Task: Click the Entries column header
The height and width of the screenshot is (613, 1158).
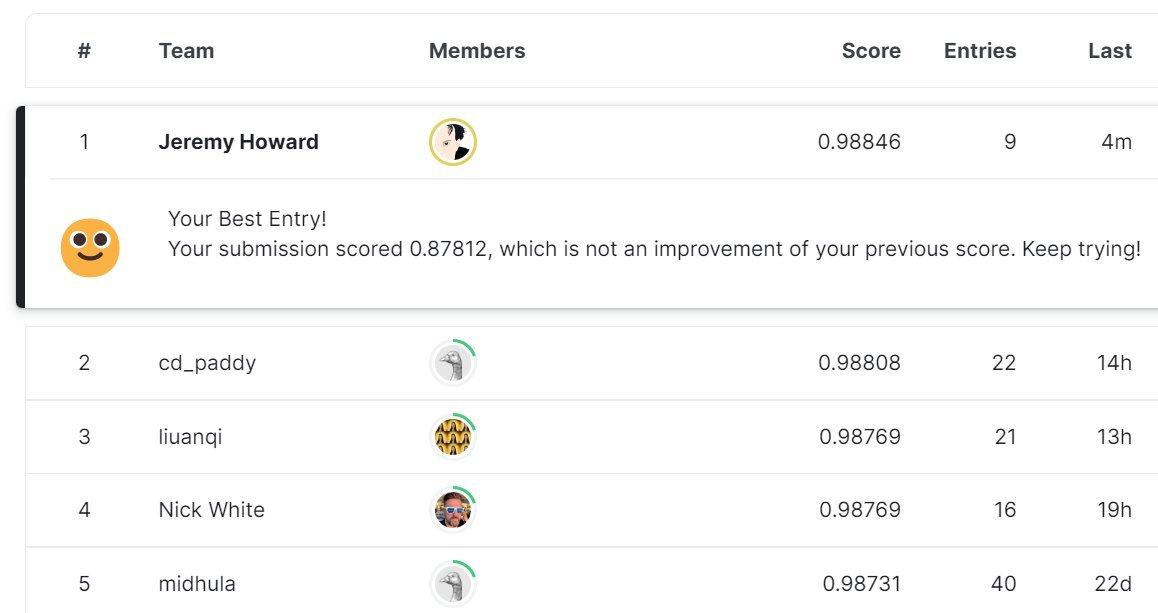Action: [x=980, y=51]
